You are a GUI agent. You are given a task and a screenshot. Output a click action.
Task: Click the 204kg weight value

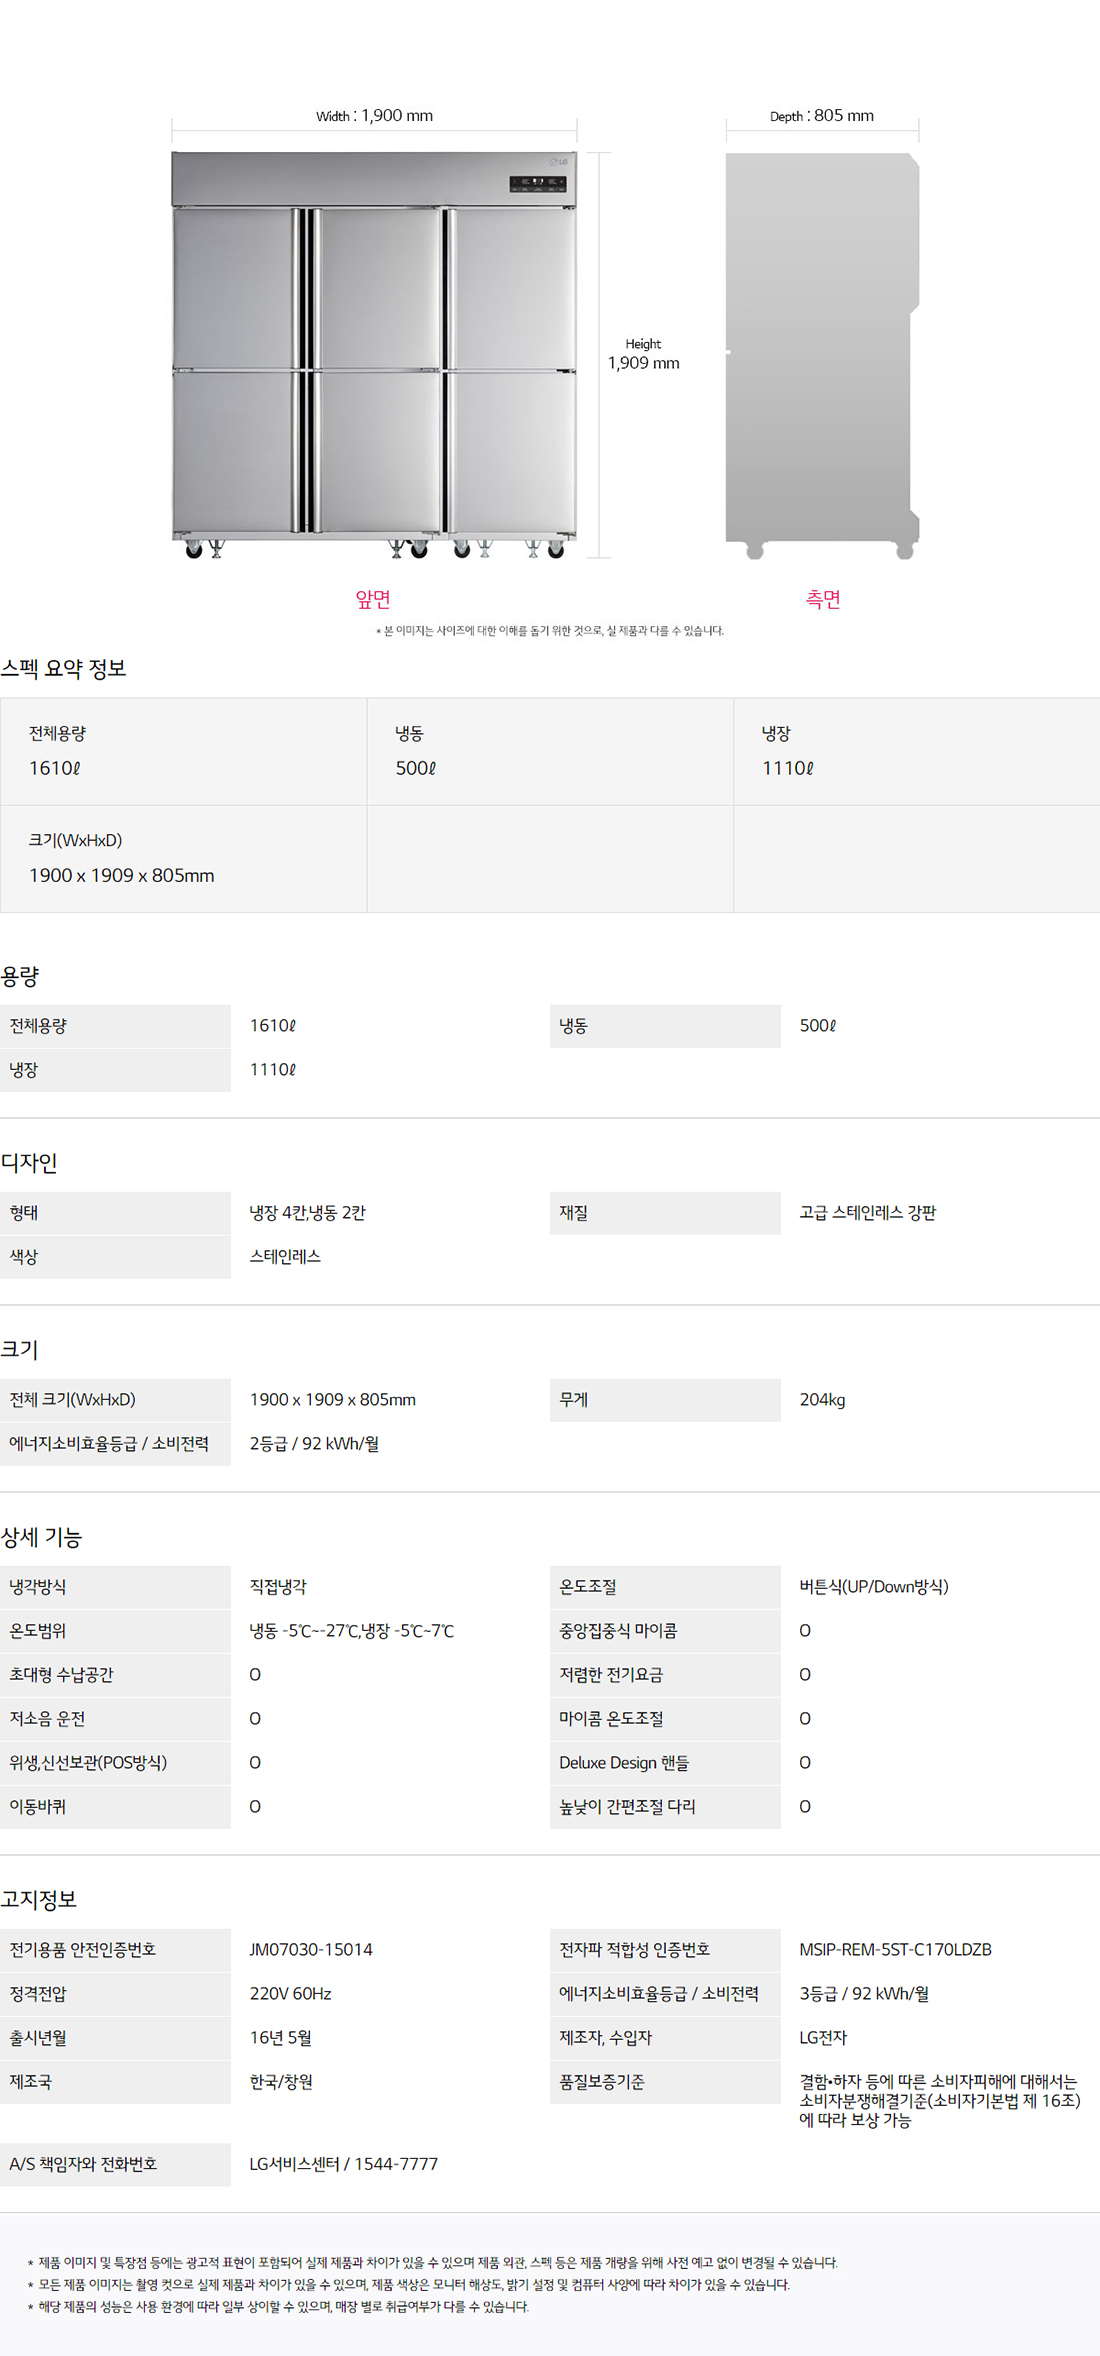click(822, 1400)
